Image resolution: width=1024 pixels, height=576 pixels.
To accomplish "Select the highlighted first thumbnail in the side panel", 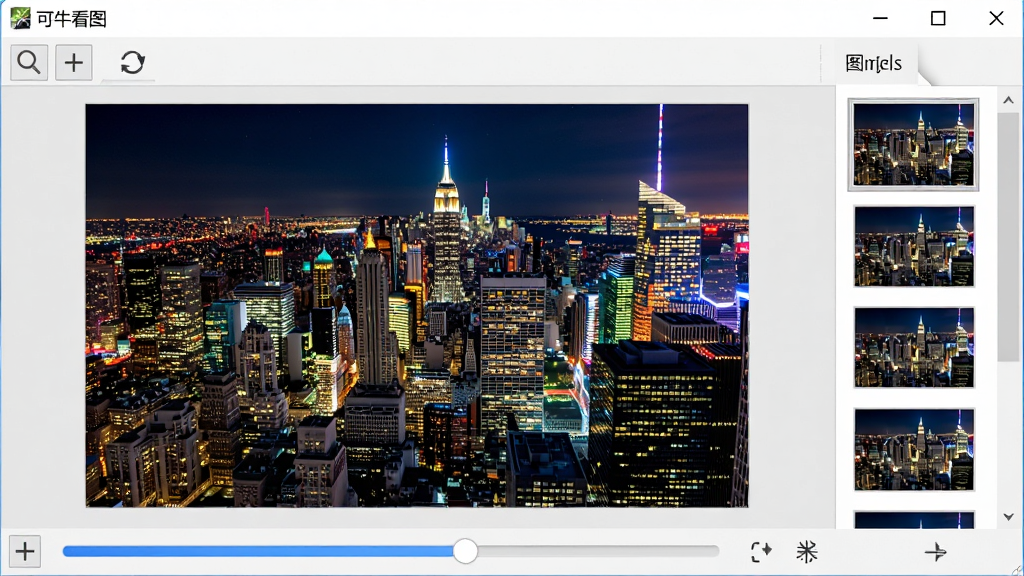I will coord(914,144).
